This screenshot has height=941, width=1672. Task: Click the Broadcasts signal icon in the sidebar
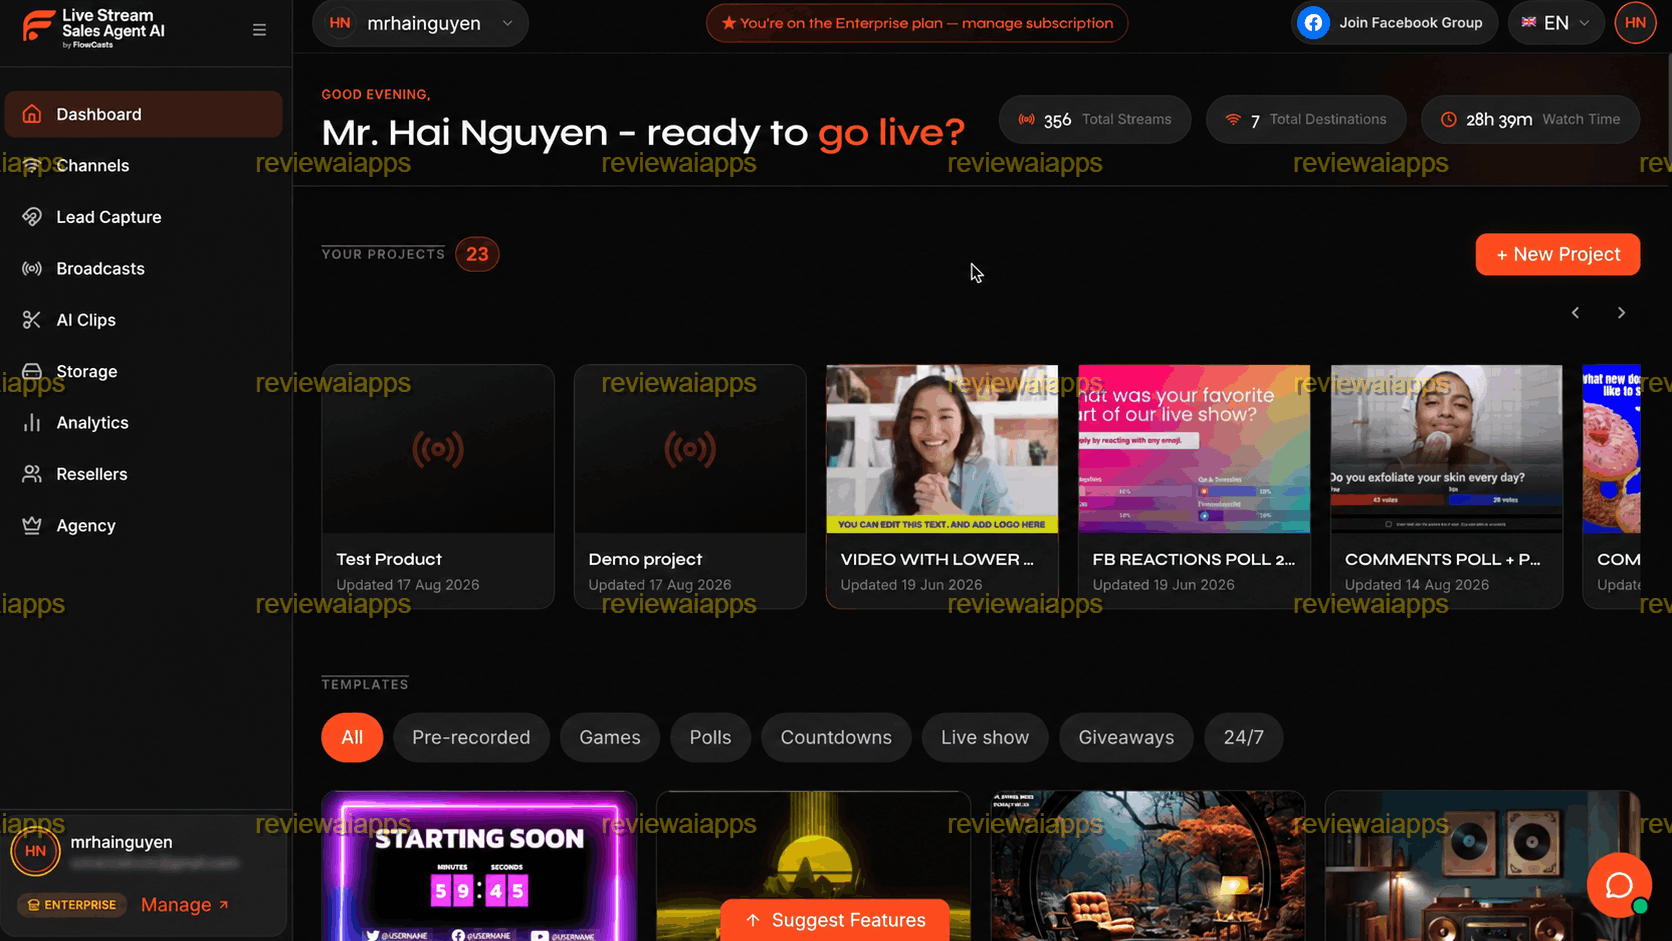pyautogui.click(x=32, y=268)
